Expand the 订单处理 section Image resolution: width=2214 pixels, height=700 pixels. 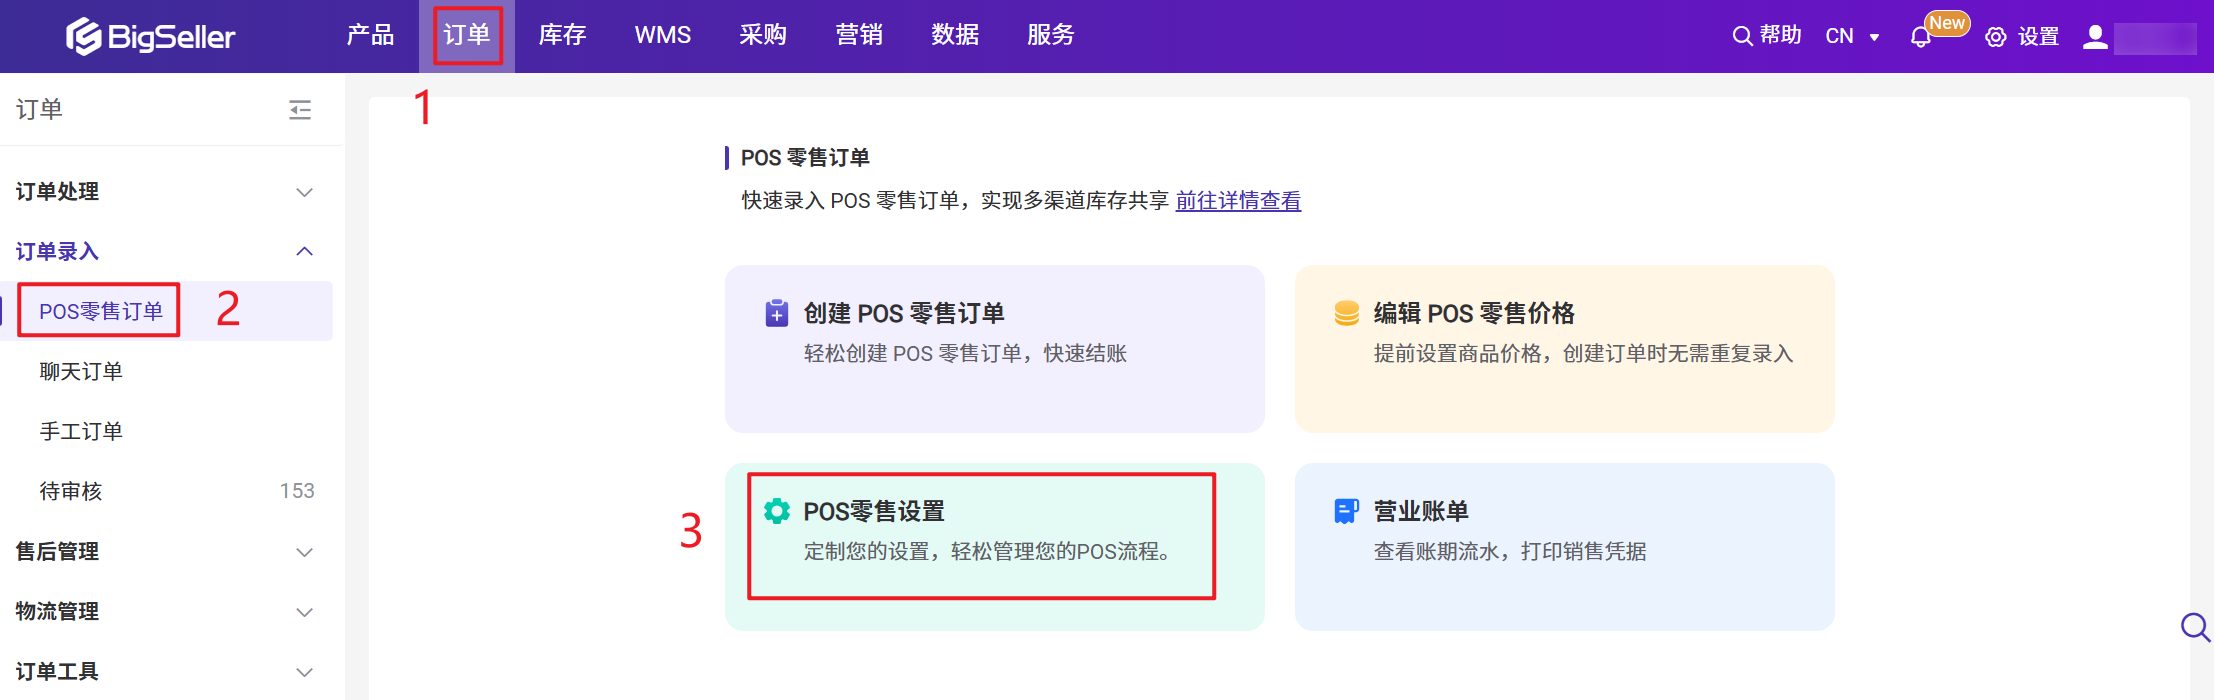[305, 192]
